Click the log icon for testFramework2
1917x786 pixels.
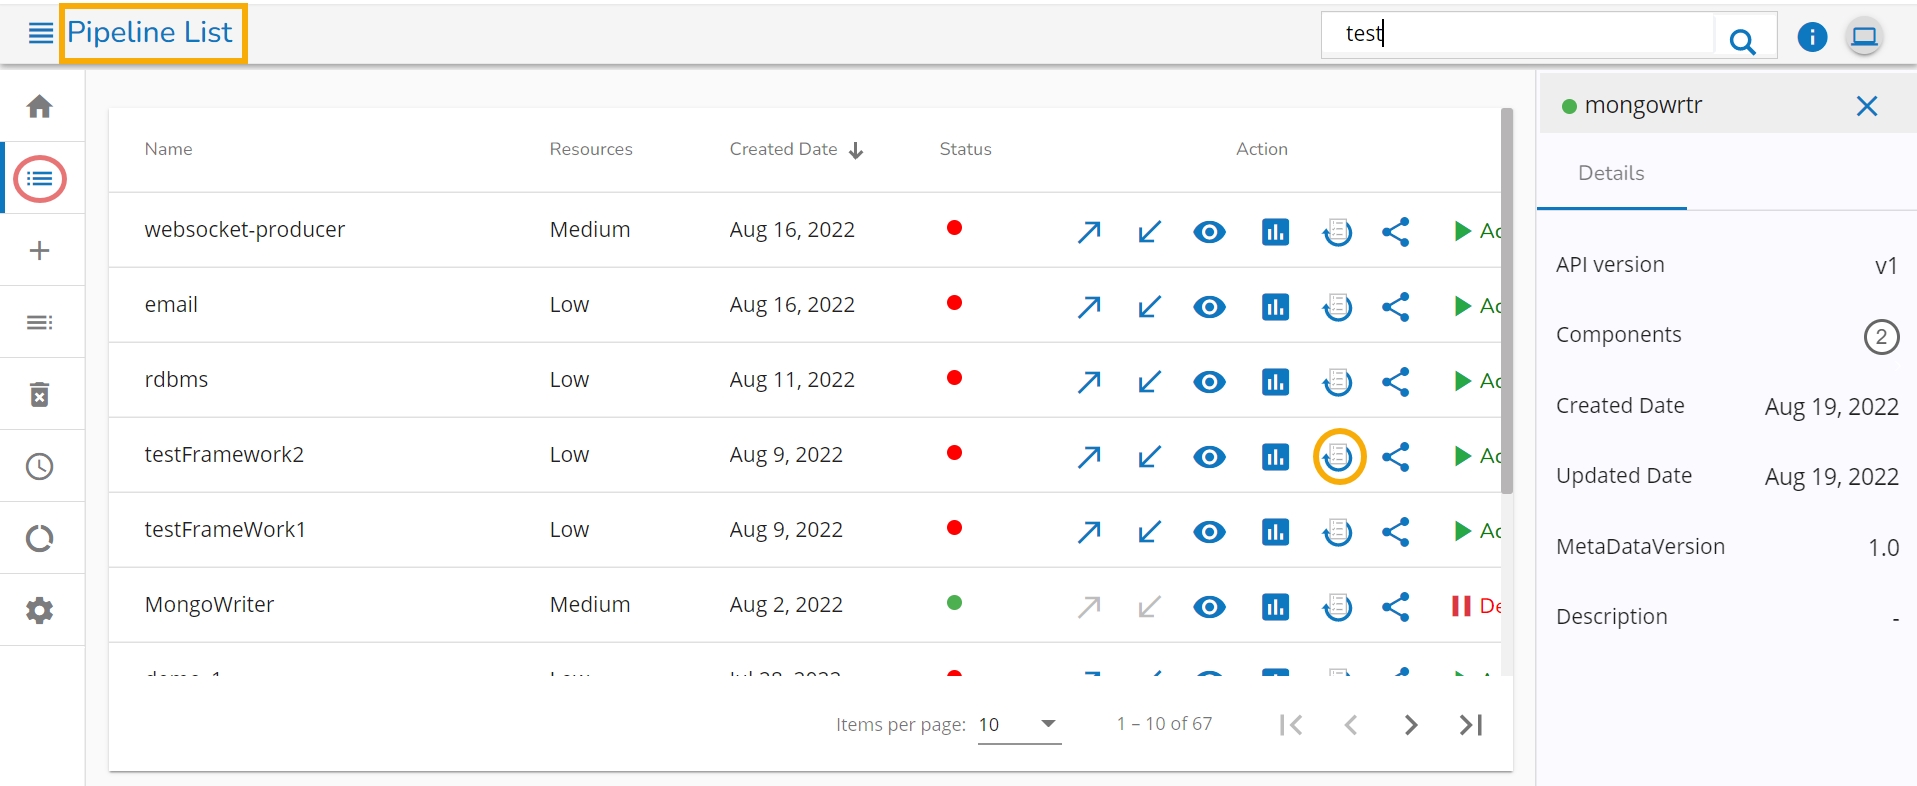click(x=1338, y=457)
